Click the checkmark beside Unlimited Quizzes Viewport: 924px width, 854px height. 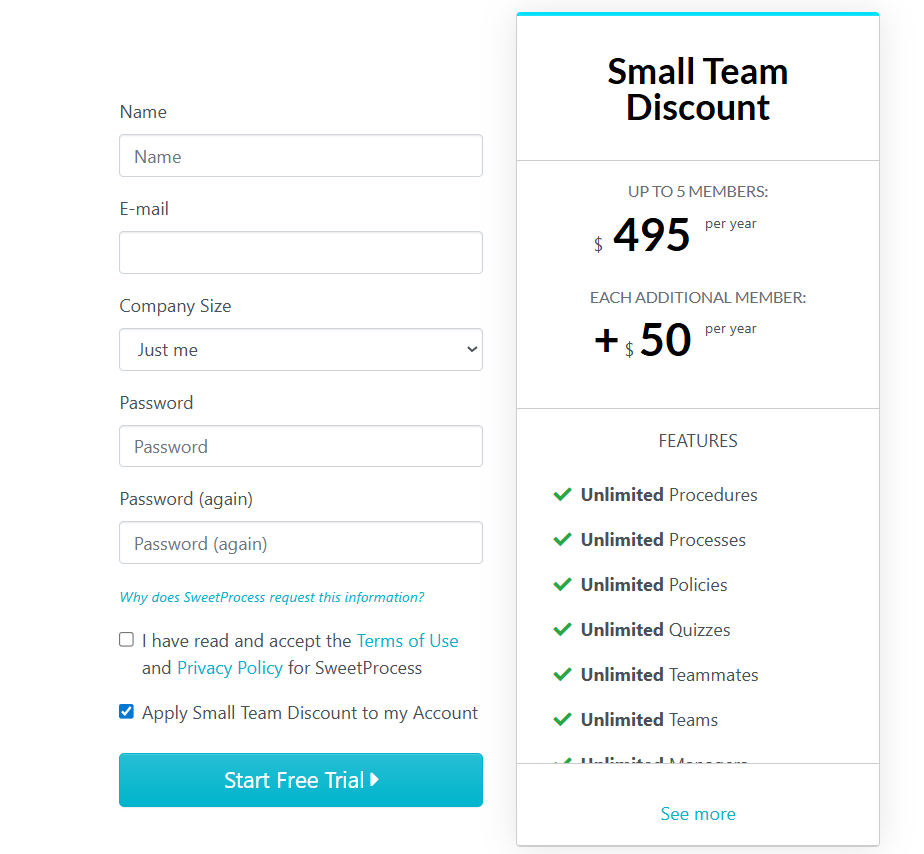[x=562, y=629]
